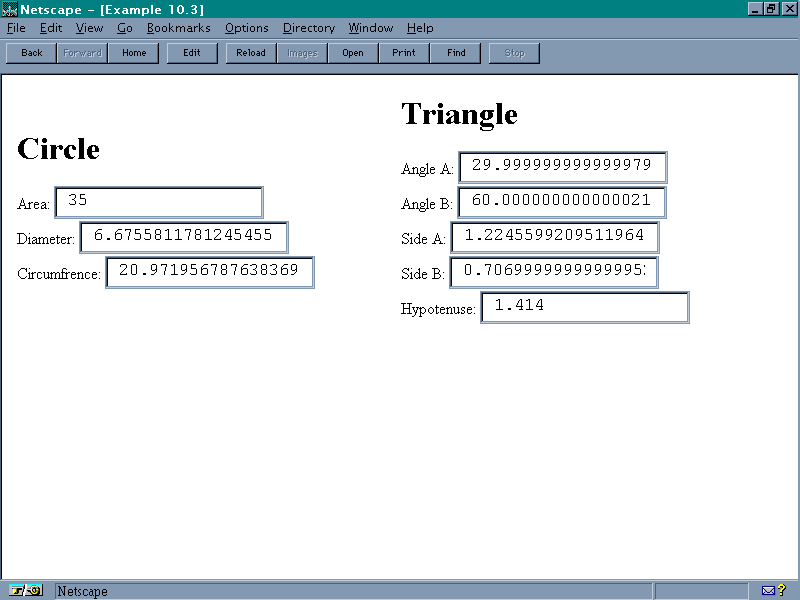Open the Bookmarks menu
The image size is (800, 600).
(178, 28)
